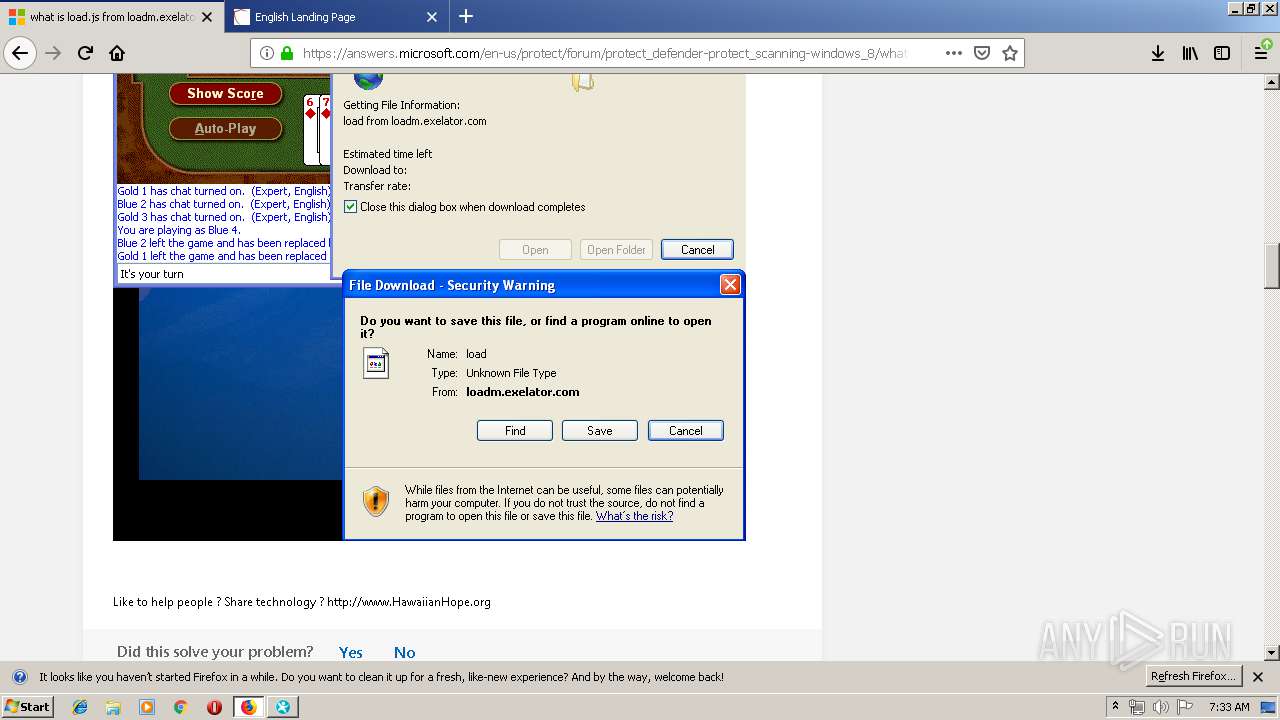Click the scrollbar up arrow
Screen dimensions: 1280x720
click(1272, 81)
